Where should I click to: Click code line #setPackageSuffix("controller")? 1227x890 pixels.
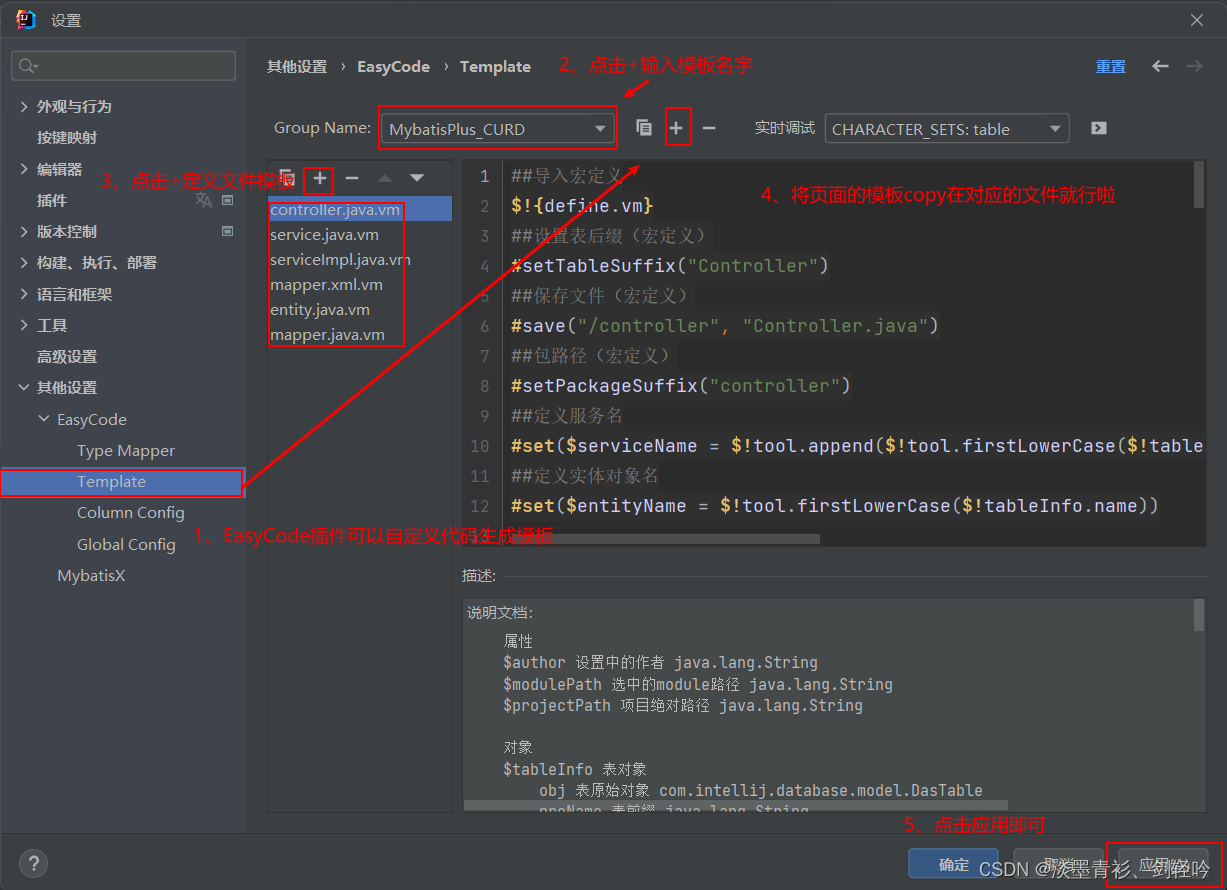(x=680, y=386)
